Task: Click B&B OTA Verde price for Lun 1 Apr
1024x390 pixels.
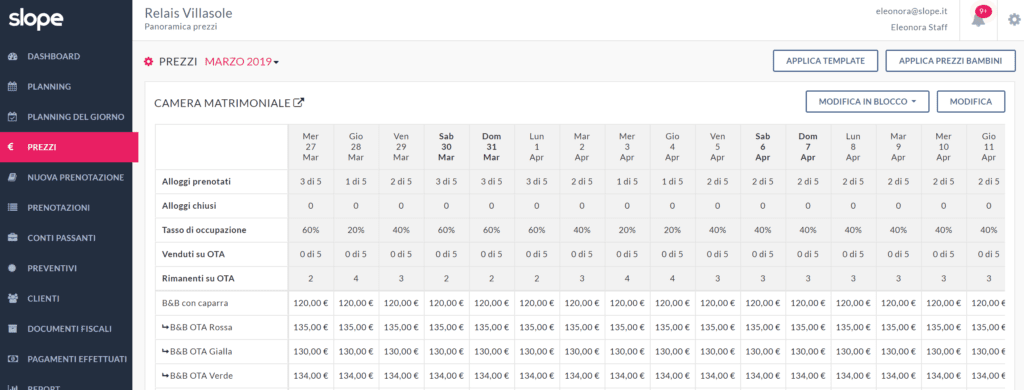Action: (536, 376)
